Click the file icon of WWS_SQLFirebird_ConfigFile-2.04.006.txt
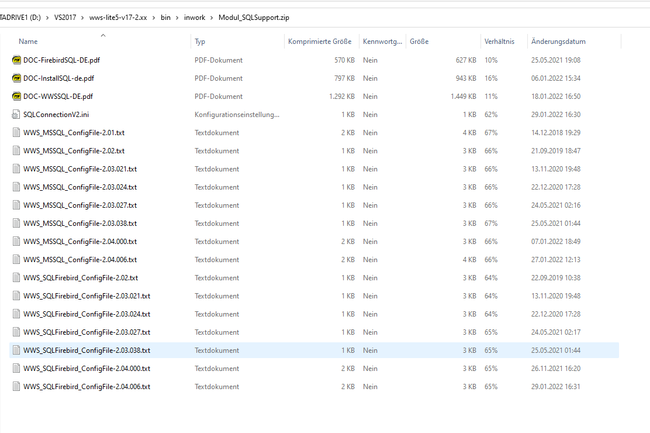The image size is (650, 433). [16, 387]
